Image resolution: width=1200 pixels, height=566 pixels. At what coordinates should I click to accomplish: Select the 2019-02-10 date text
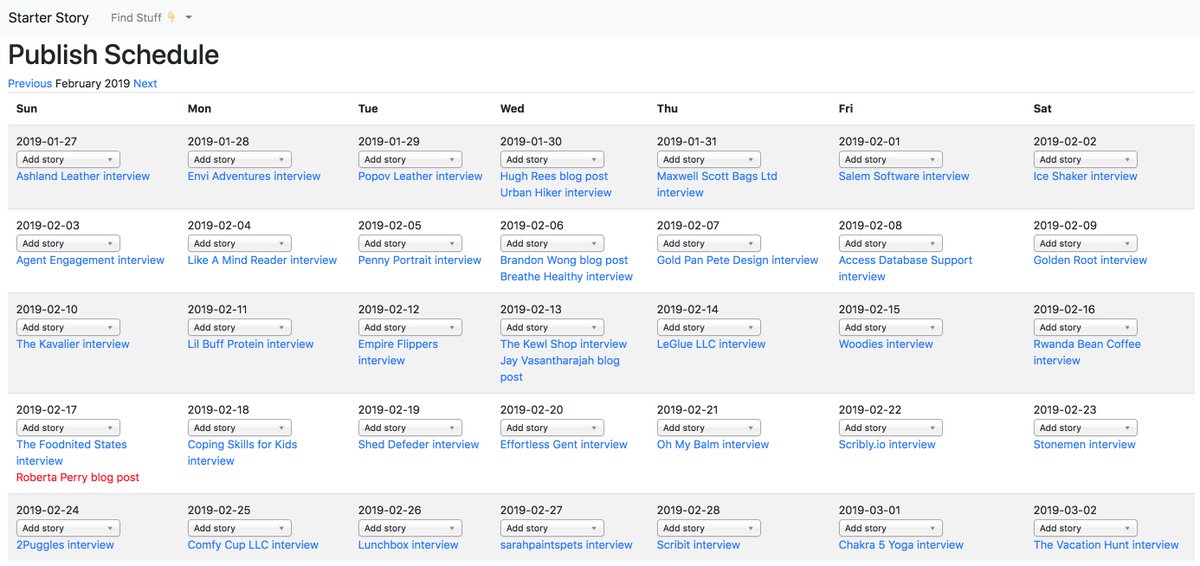coord(47,310)
